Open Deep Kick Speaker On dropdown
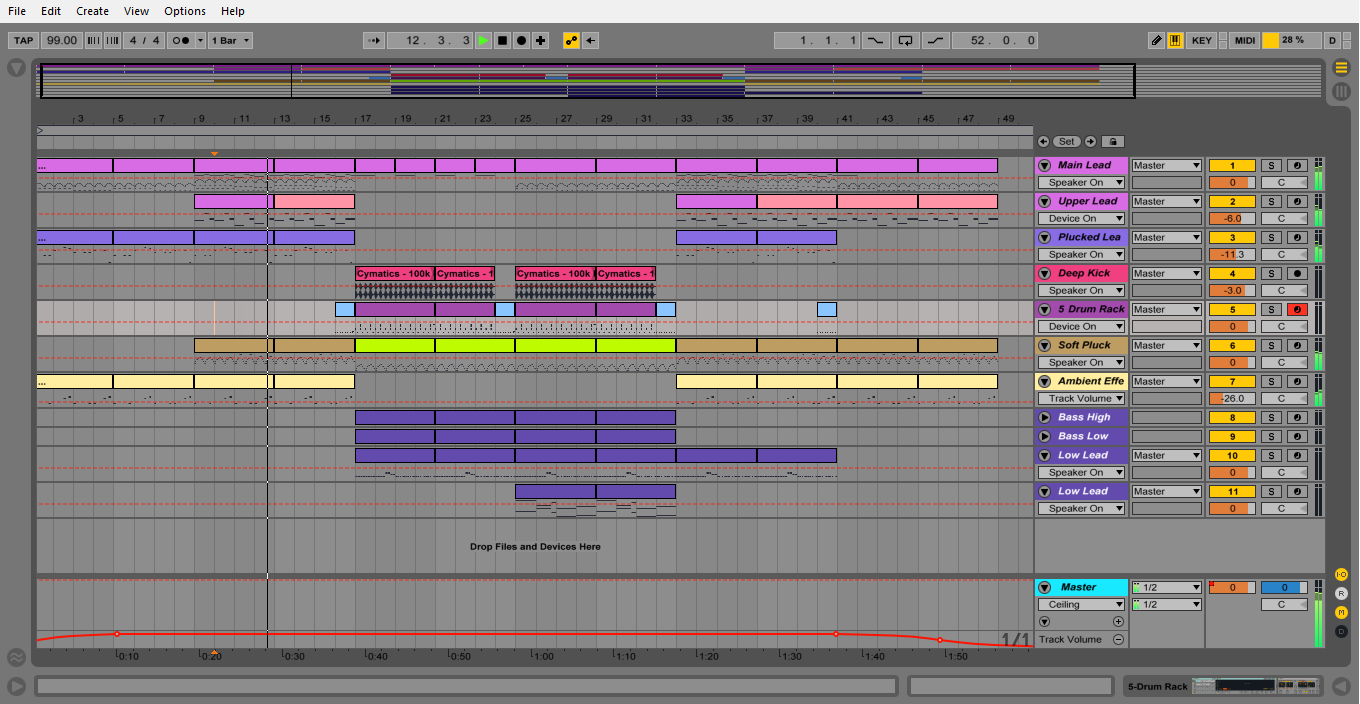This screenshot has height=704, width=1360. click(x=1081, y=290)
